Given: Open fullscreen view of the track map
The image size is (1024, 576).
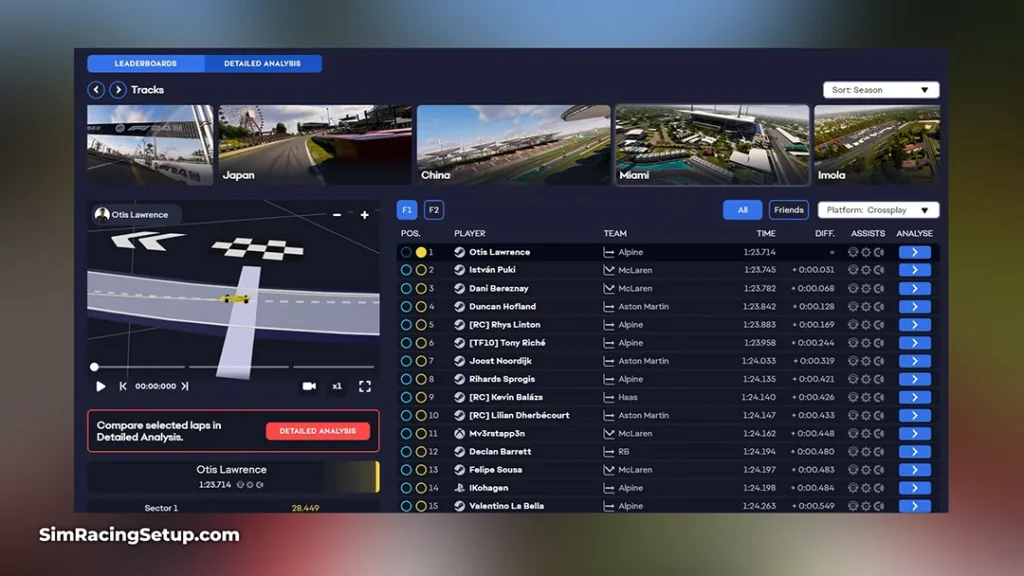Looking at the screenshot, I should click(x=364, y=386).
